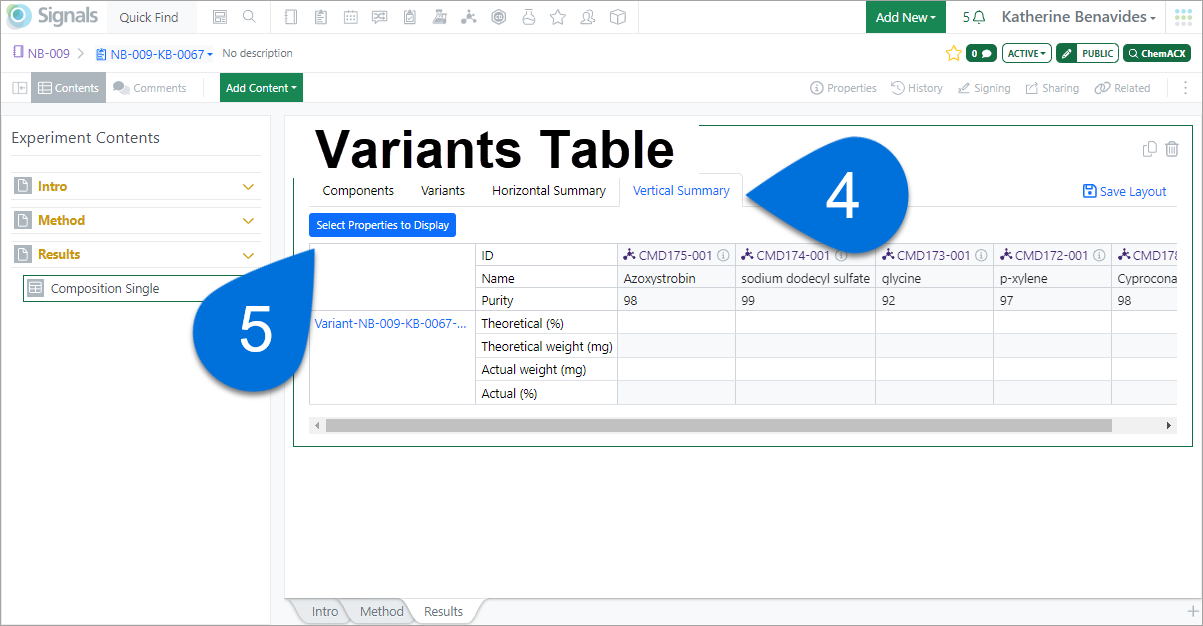
Task: Open the Sharing panel
Action: (x=1052, y=88)
